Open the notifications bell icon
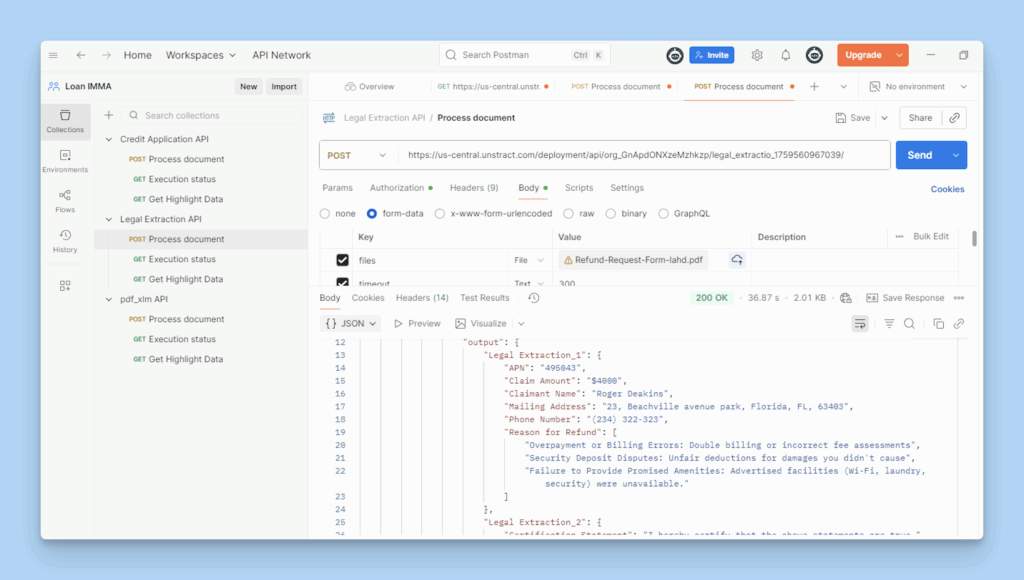This screenshot has width=1024, height=580. [786, 55]
